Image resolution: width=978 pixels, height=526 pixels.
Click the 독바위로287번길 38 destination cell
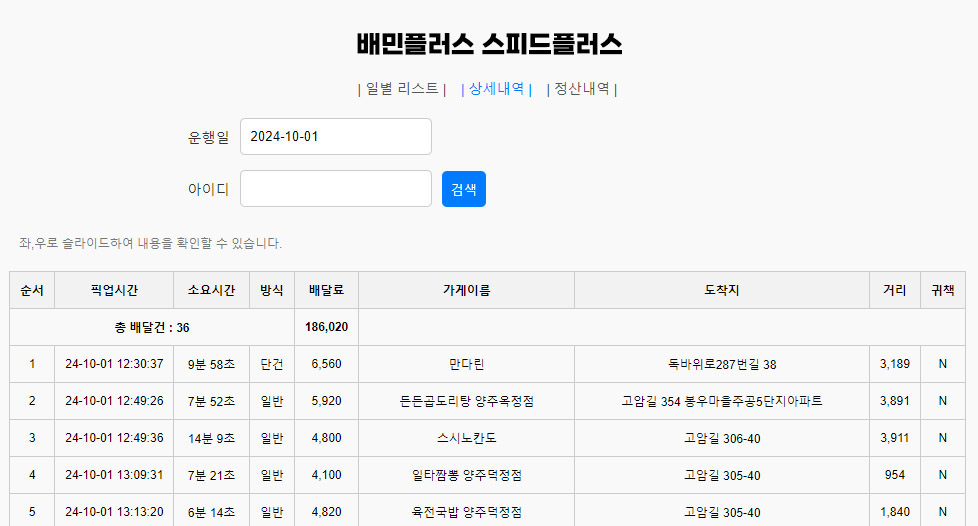point(722,364)
